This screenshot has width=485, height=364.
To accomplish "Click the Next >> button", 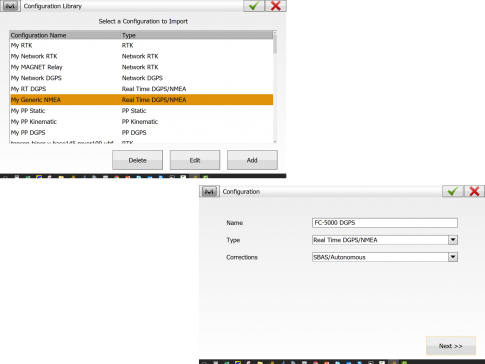I will [x=451, y=346].
